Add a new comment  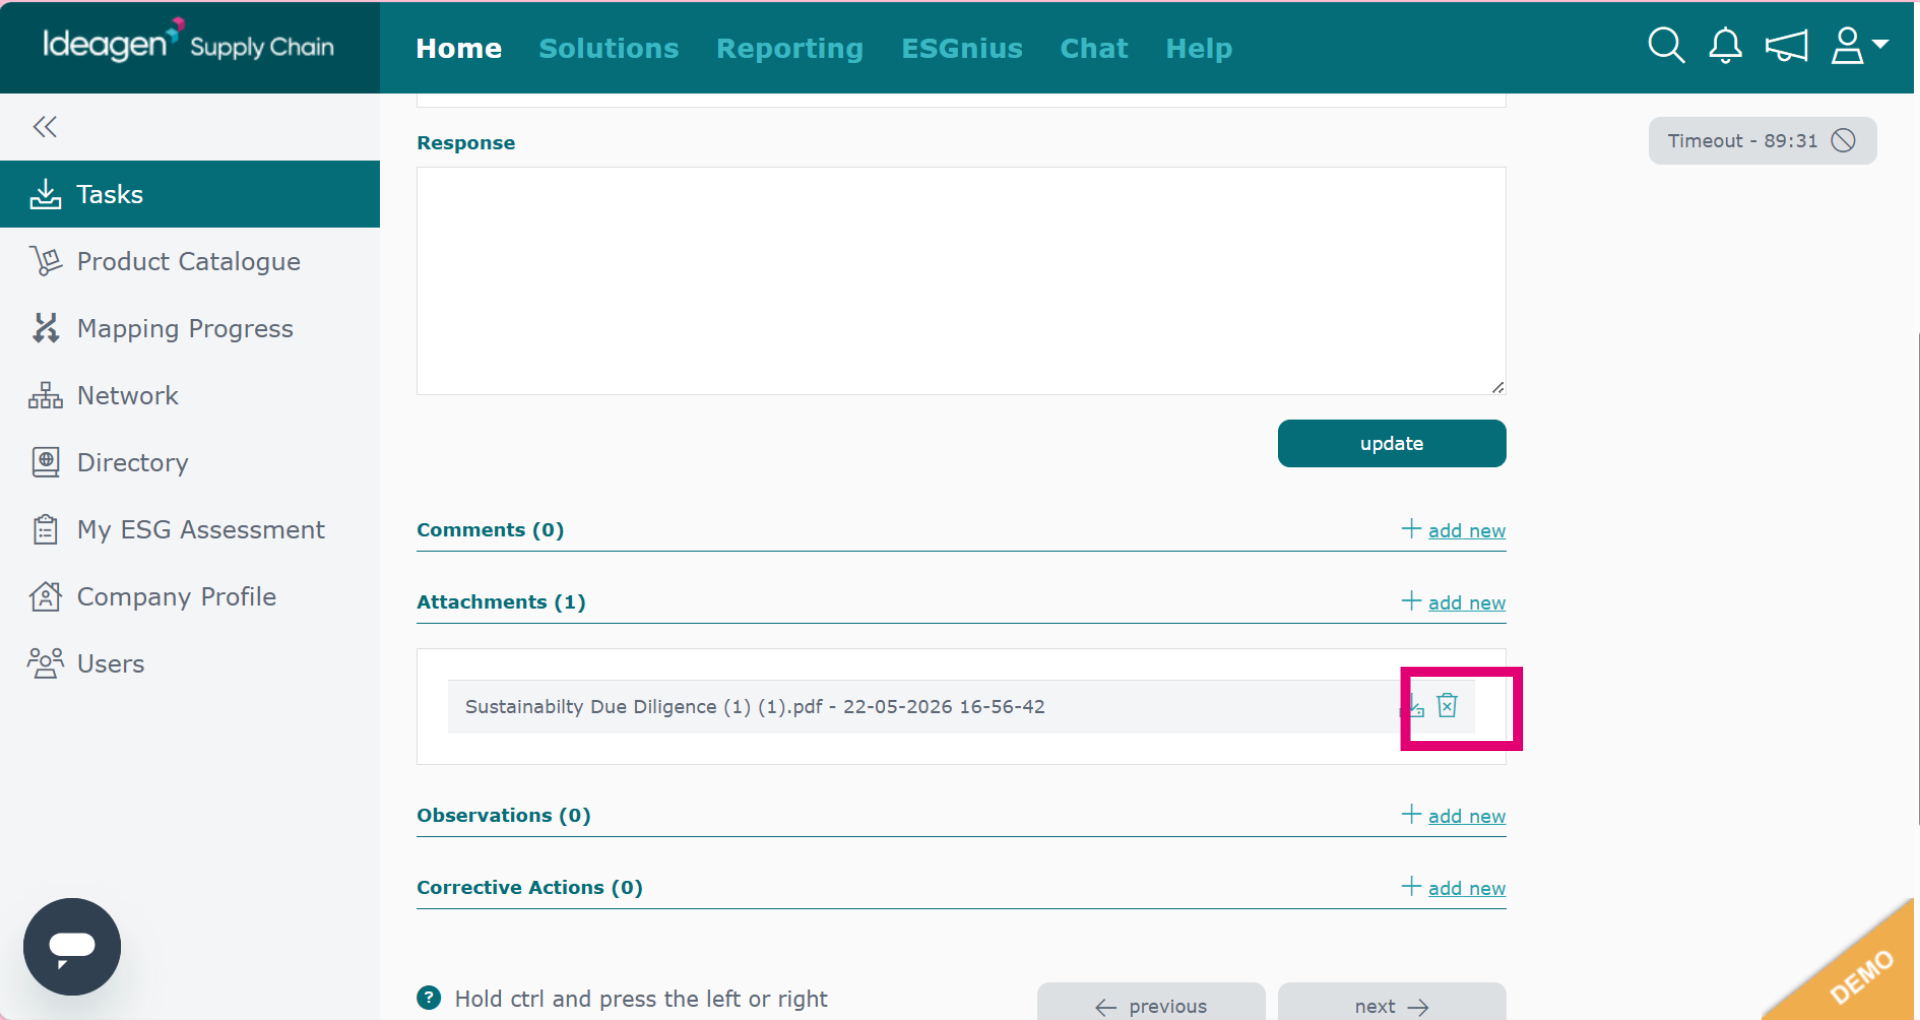pos(1454,530)
